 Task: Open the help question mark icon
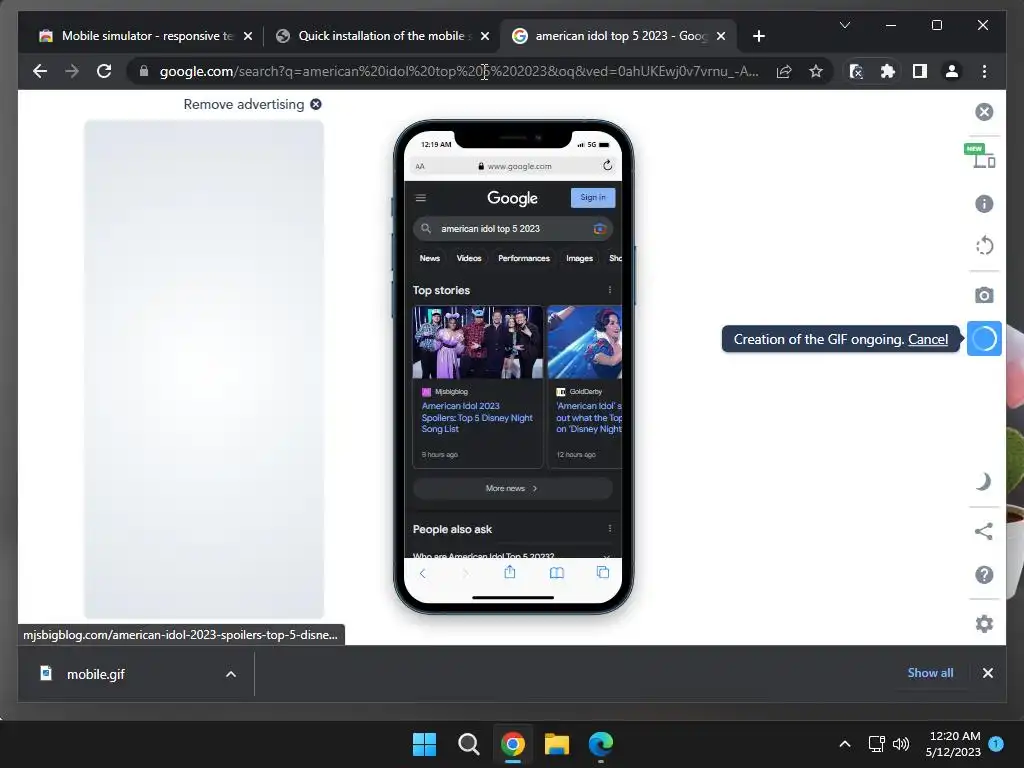pyautogui.click(x=984, y=575)
